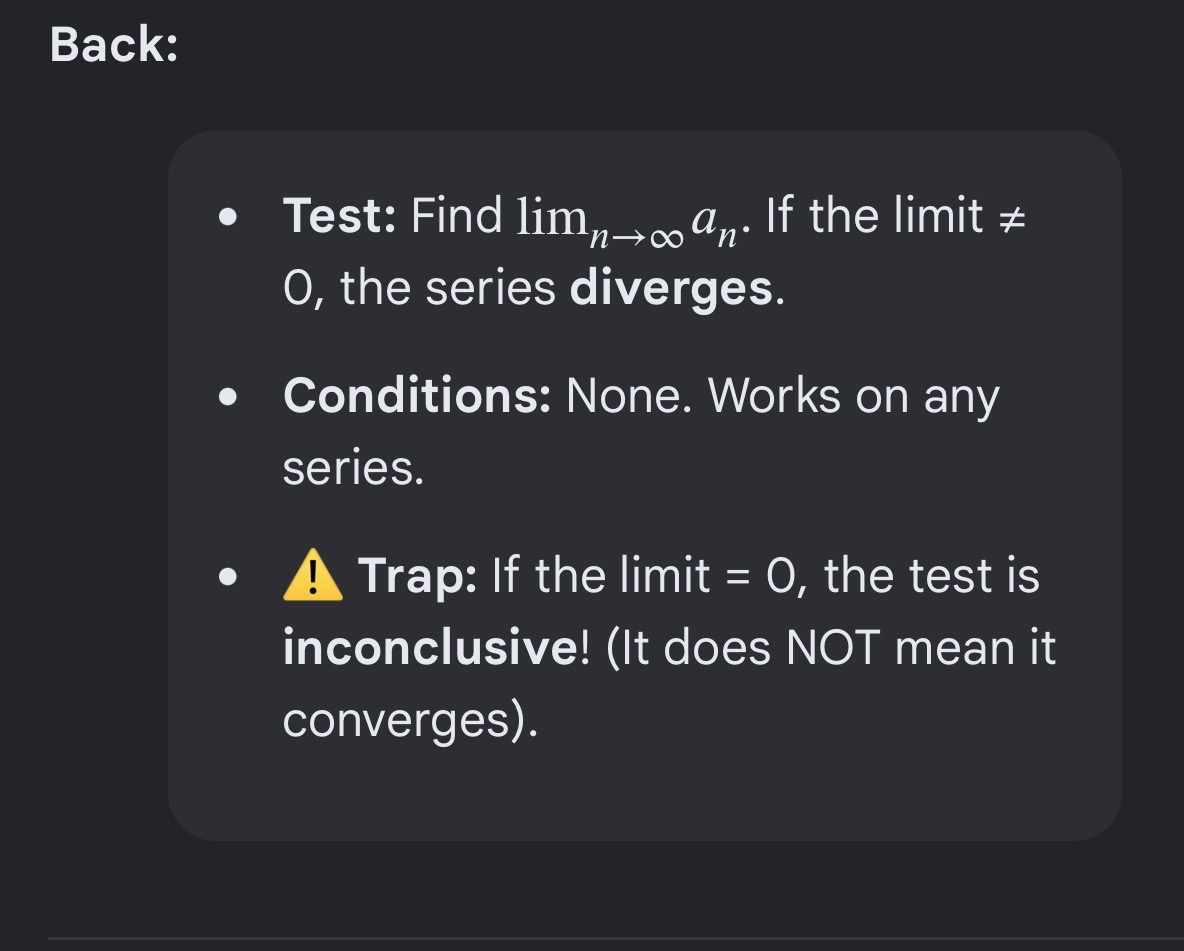Screen dimensions: 1184x951
Task: Select the "Back:" heading
Action: (114, 45)
